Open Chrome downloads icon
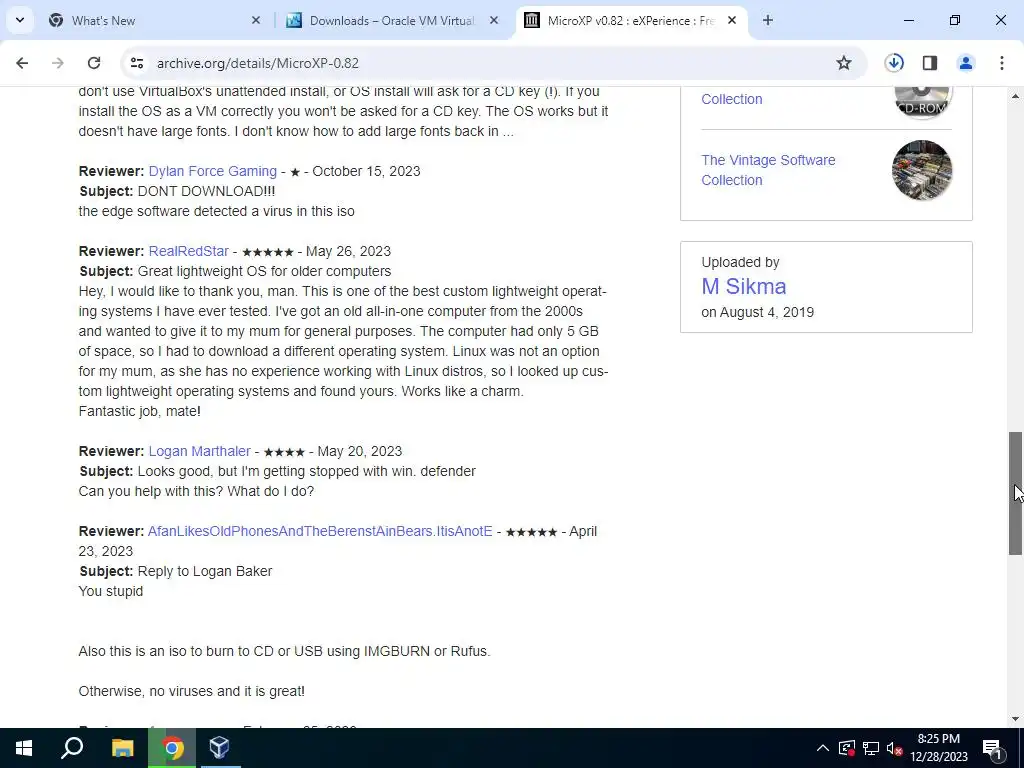Viewport: 1024px width, 768px height. pyautogui.click(x=894, y=63)
